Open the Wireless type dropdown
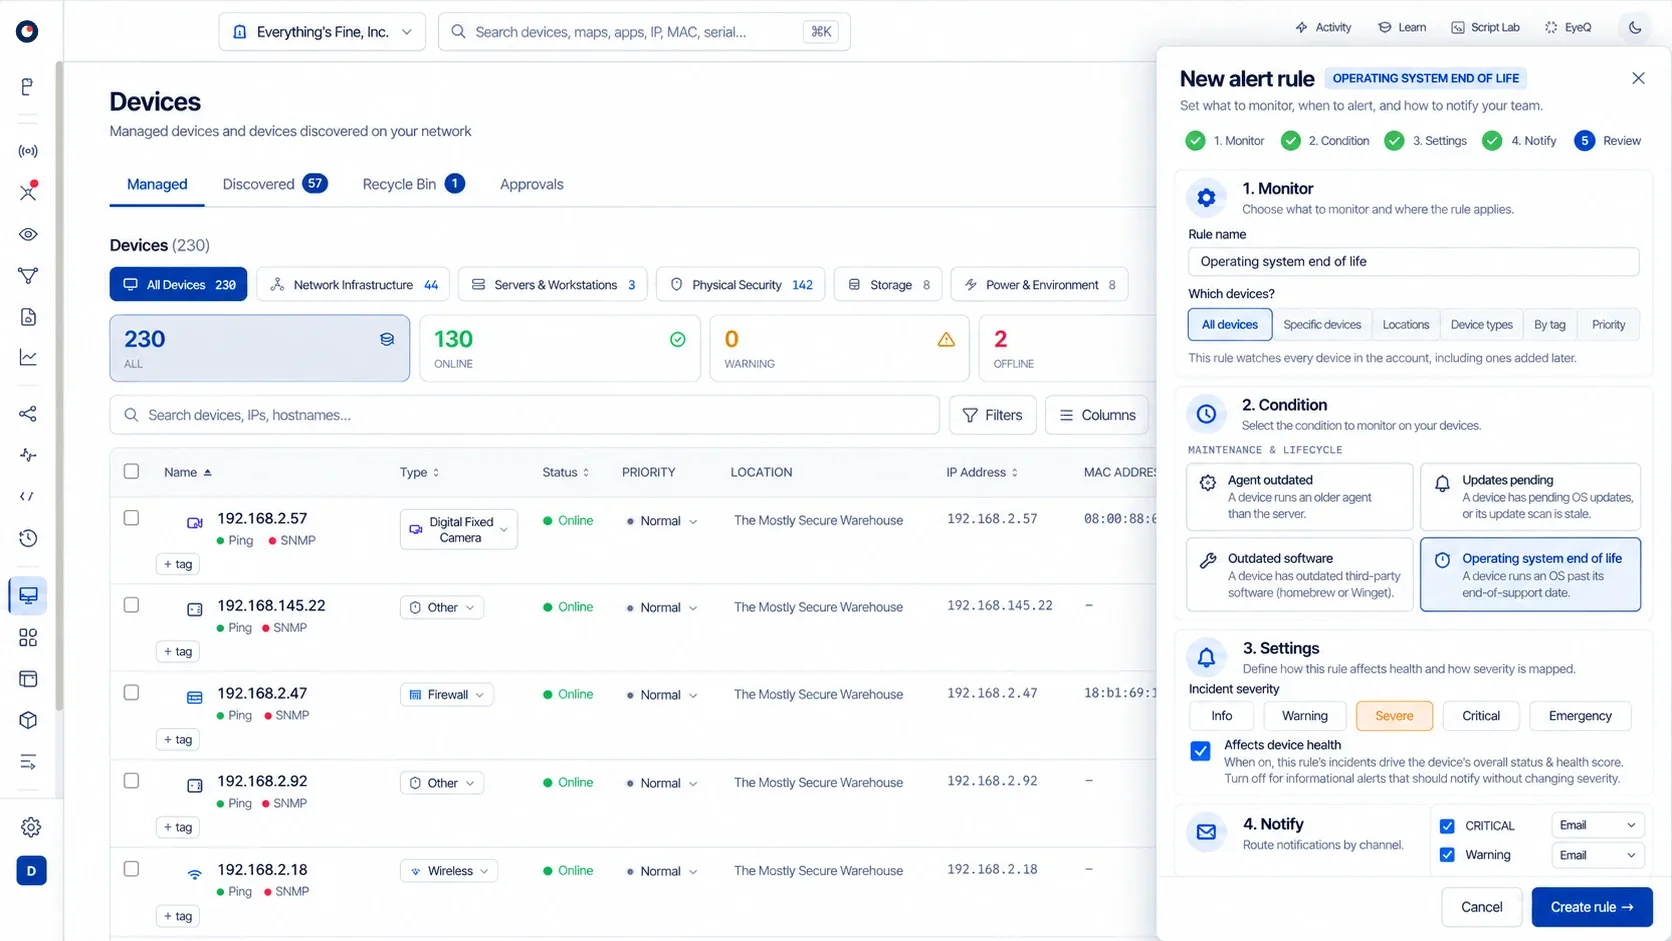The height and width of the screenshot is (941, 1672). [449, 871]
